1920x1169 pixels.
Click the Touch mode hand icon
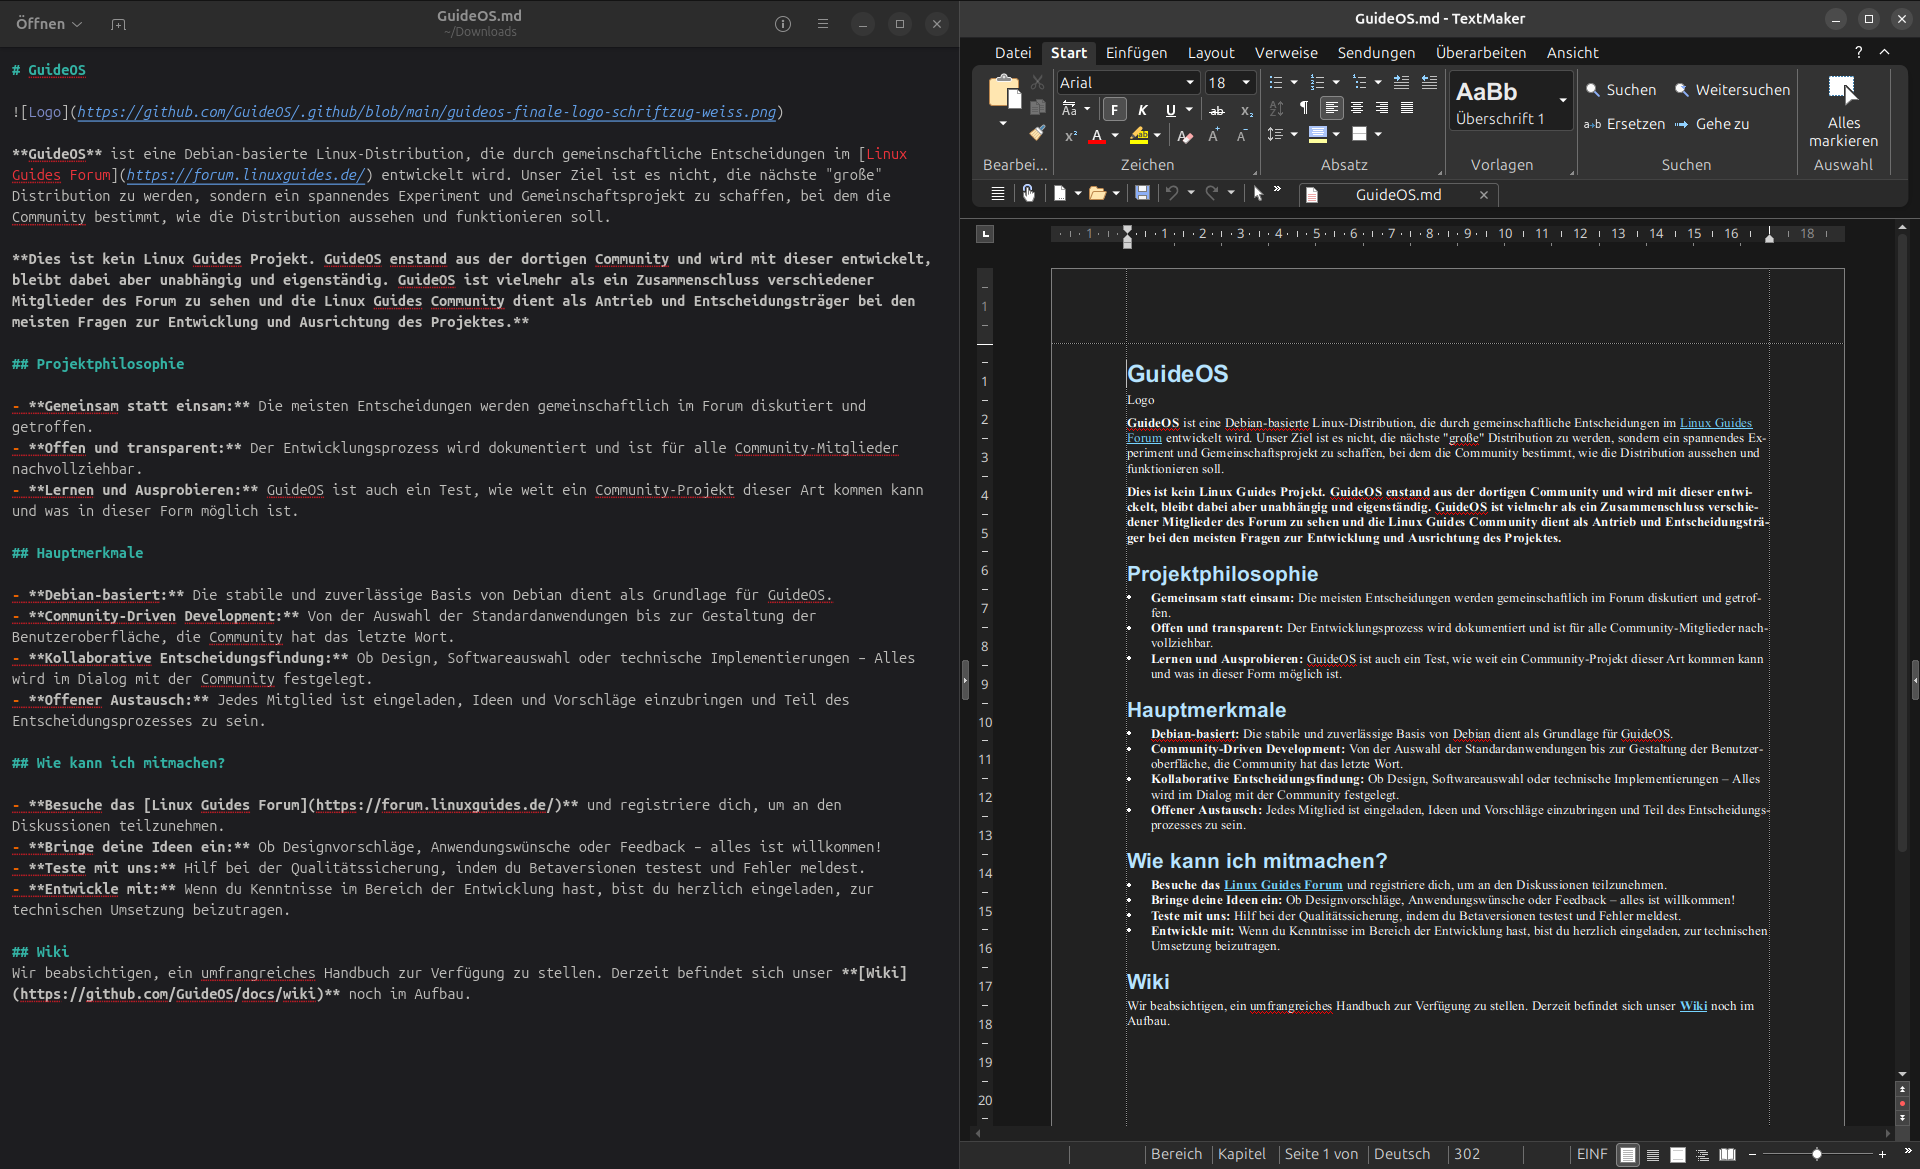[x=1028, y=193]
